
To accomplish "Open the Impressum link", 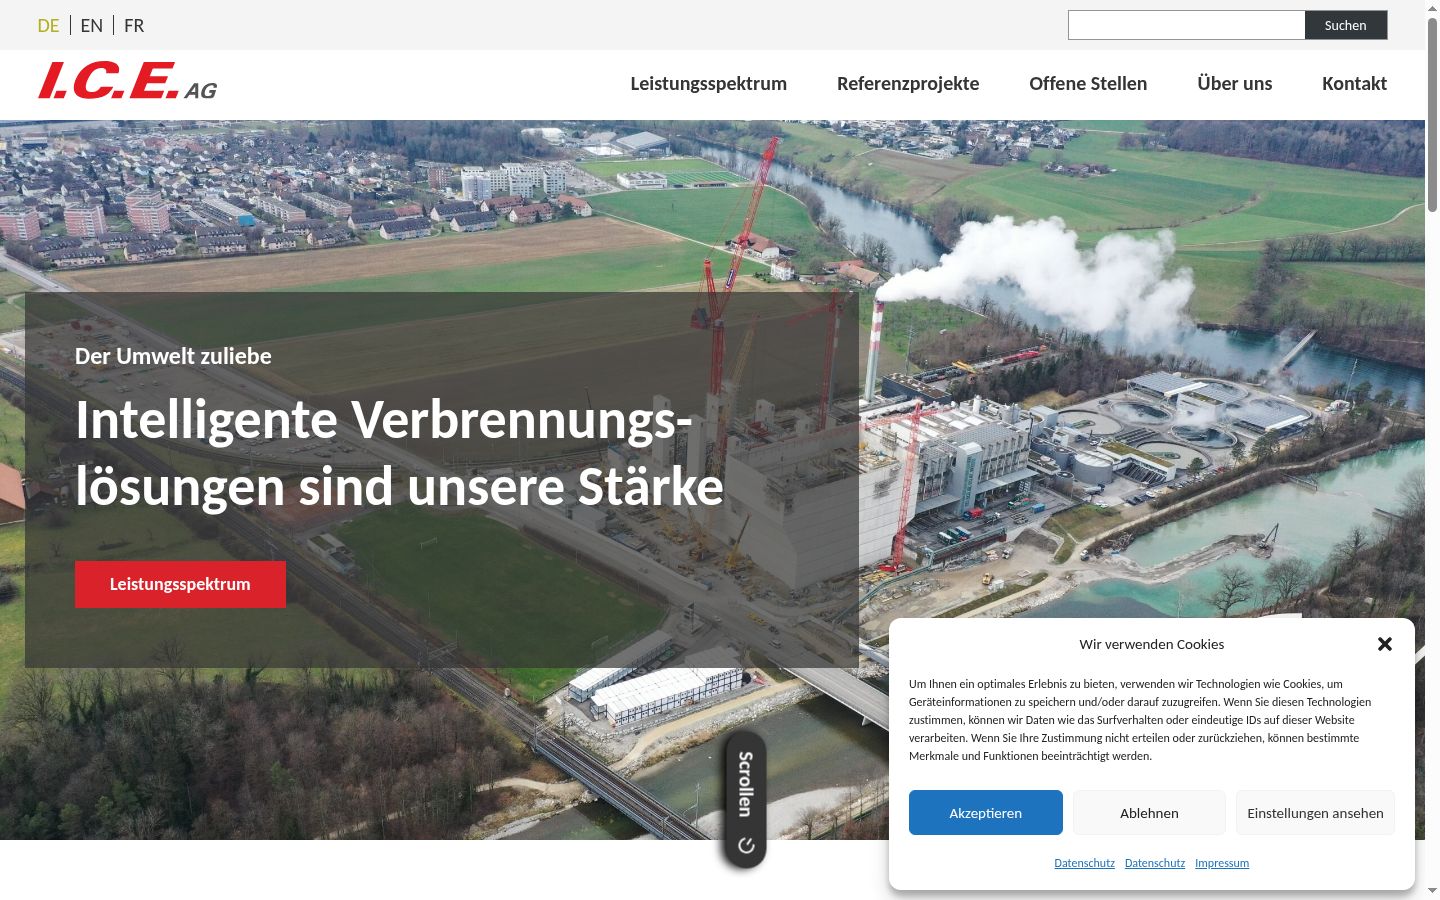I will pos(1222,863).
